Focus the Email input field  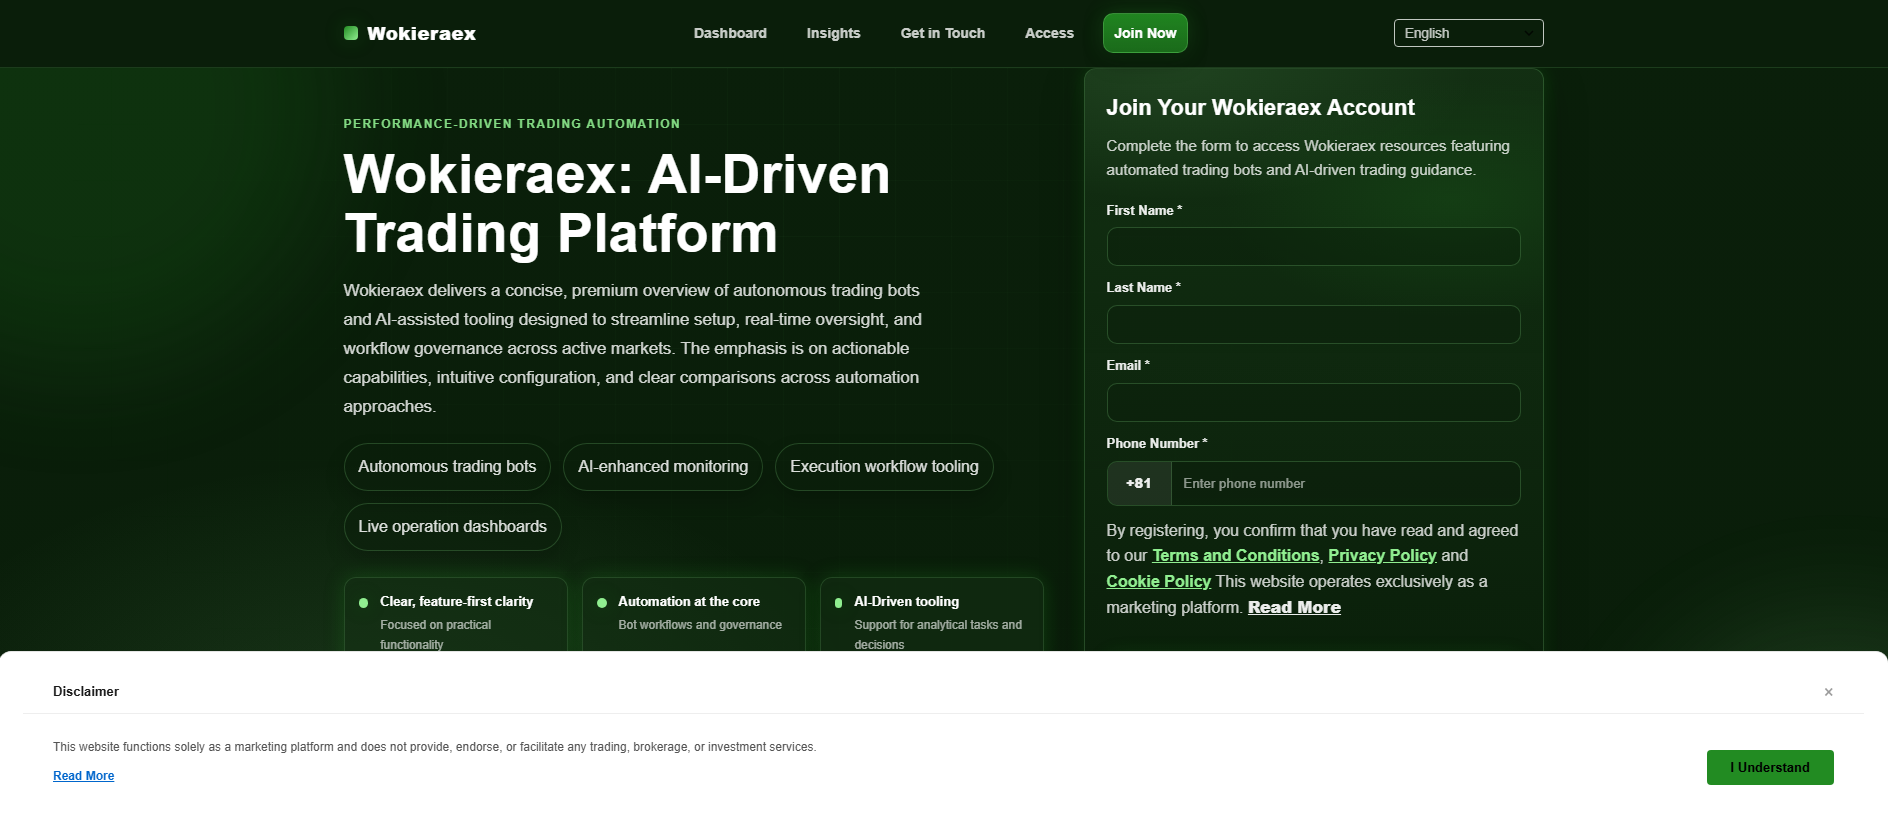tap(1313, 402)
